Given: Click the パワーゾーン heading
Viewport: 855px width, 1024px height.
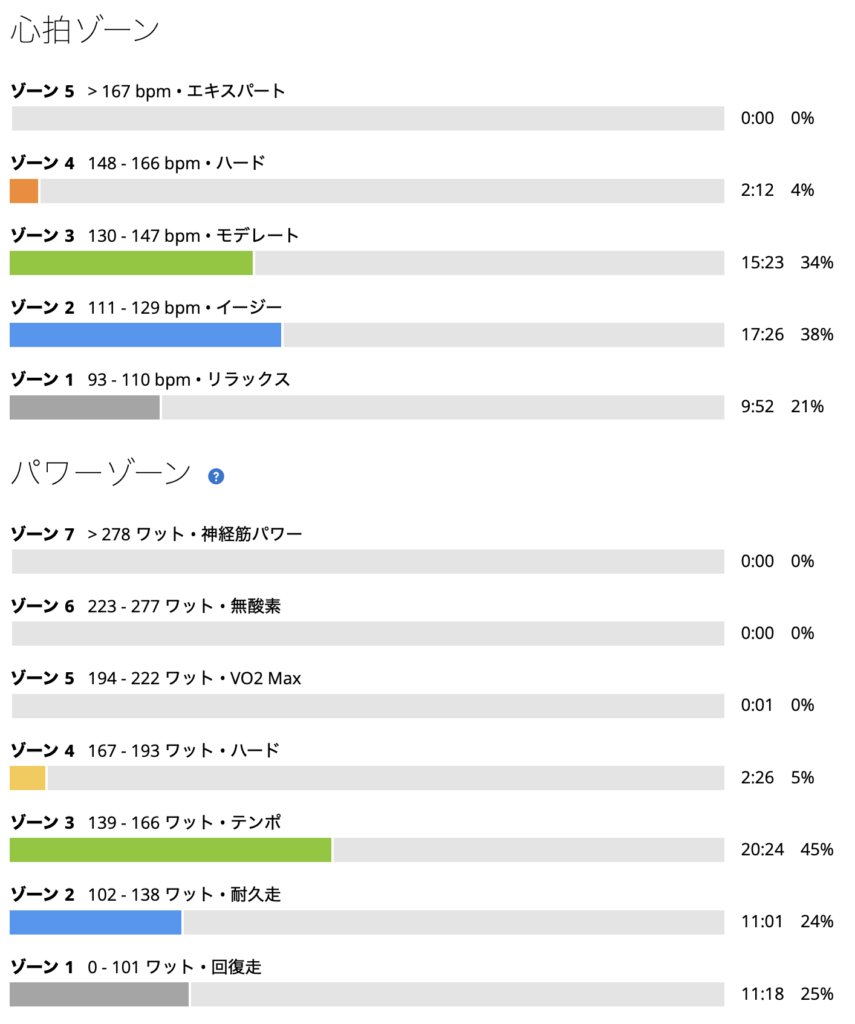Looking at the screenshot, I should click(101, 473).
